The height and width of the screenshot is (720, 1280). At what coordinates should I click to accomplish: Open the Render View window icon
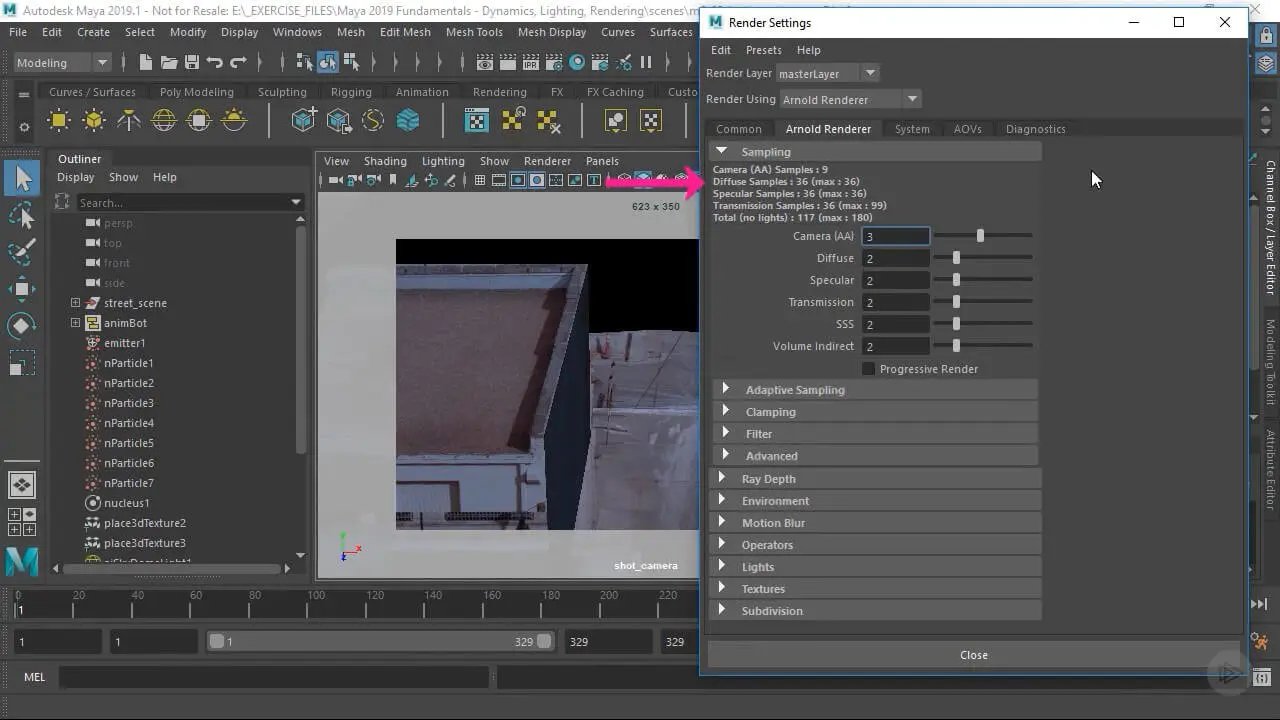[485, 62]
